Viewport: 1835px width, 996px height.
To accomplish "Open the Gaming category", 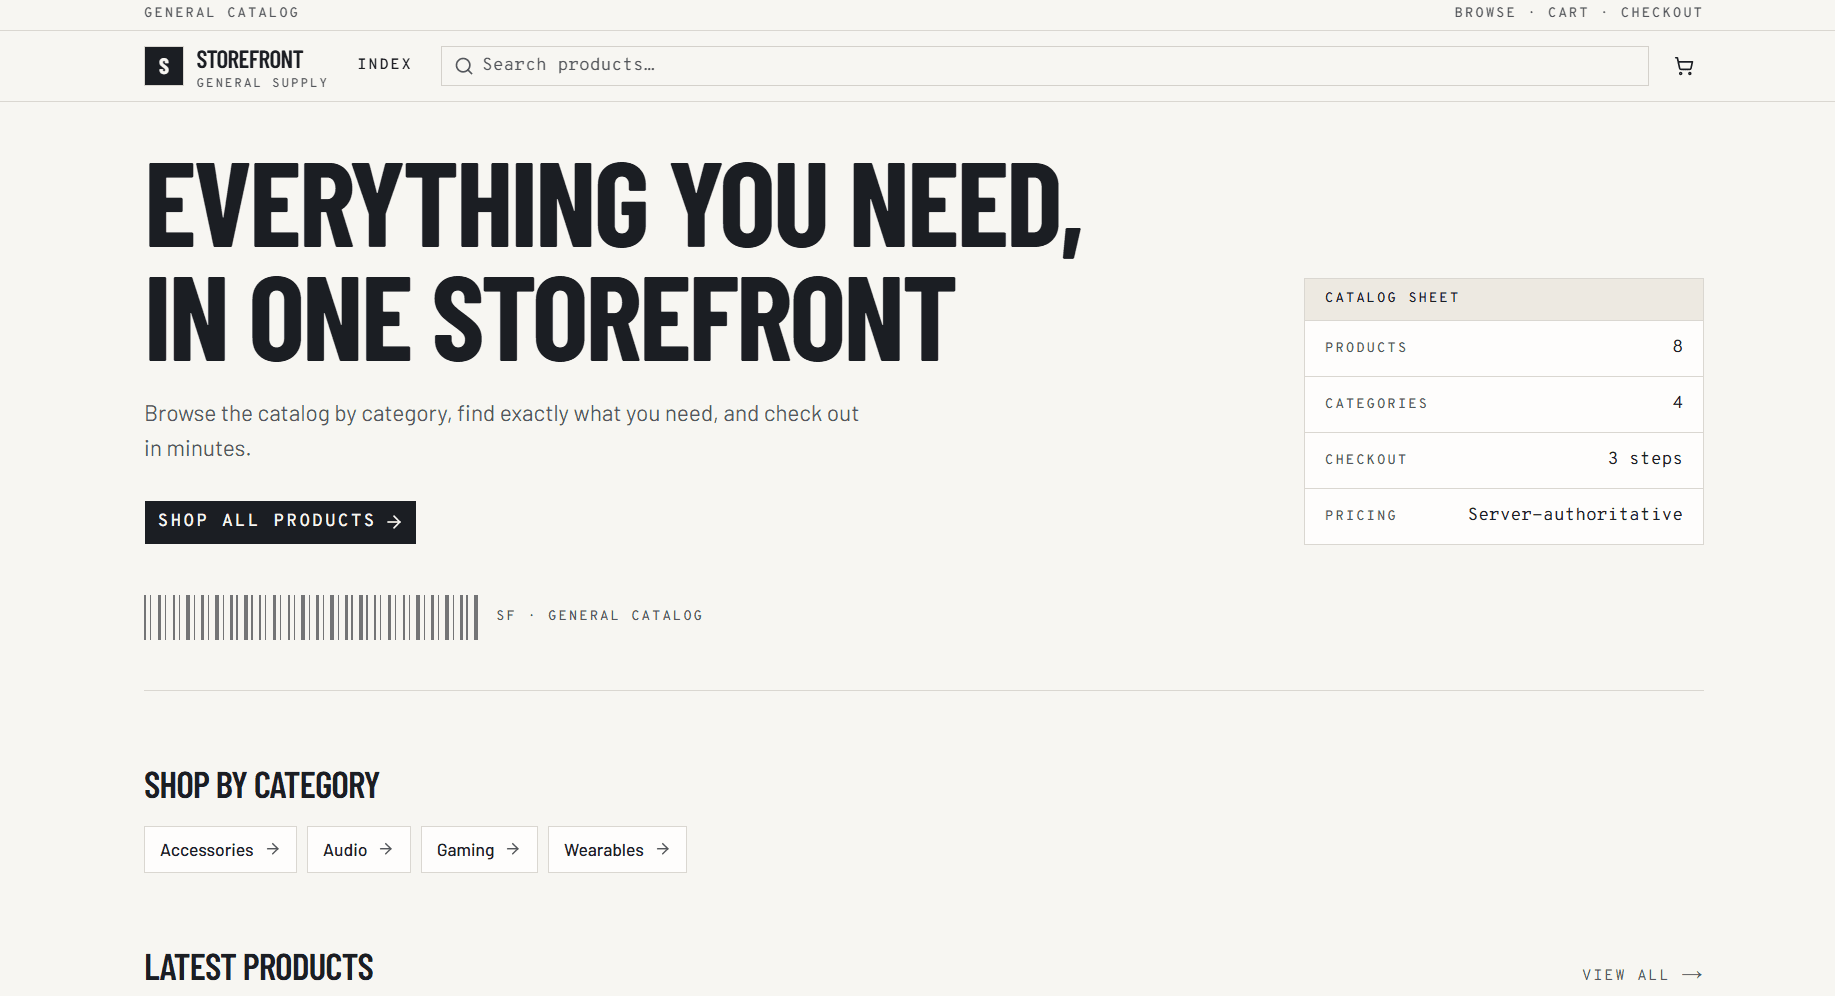I will 479,850.
